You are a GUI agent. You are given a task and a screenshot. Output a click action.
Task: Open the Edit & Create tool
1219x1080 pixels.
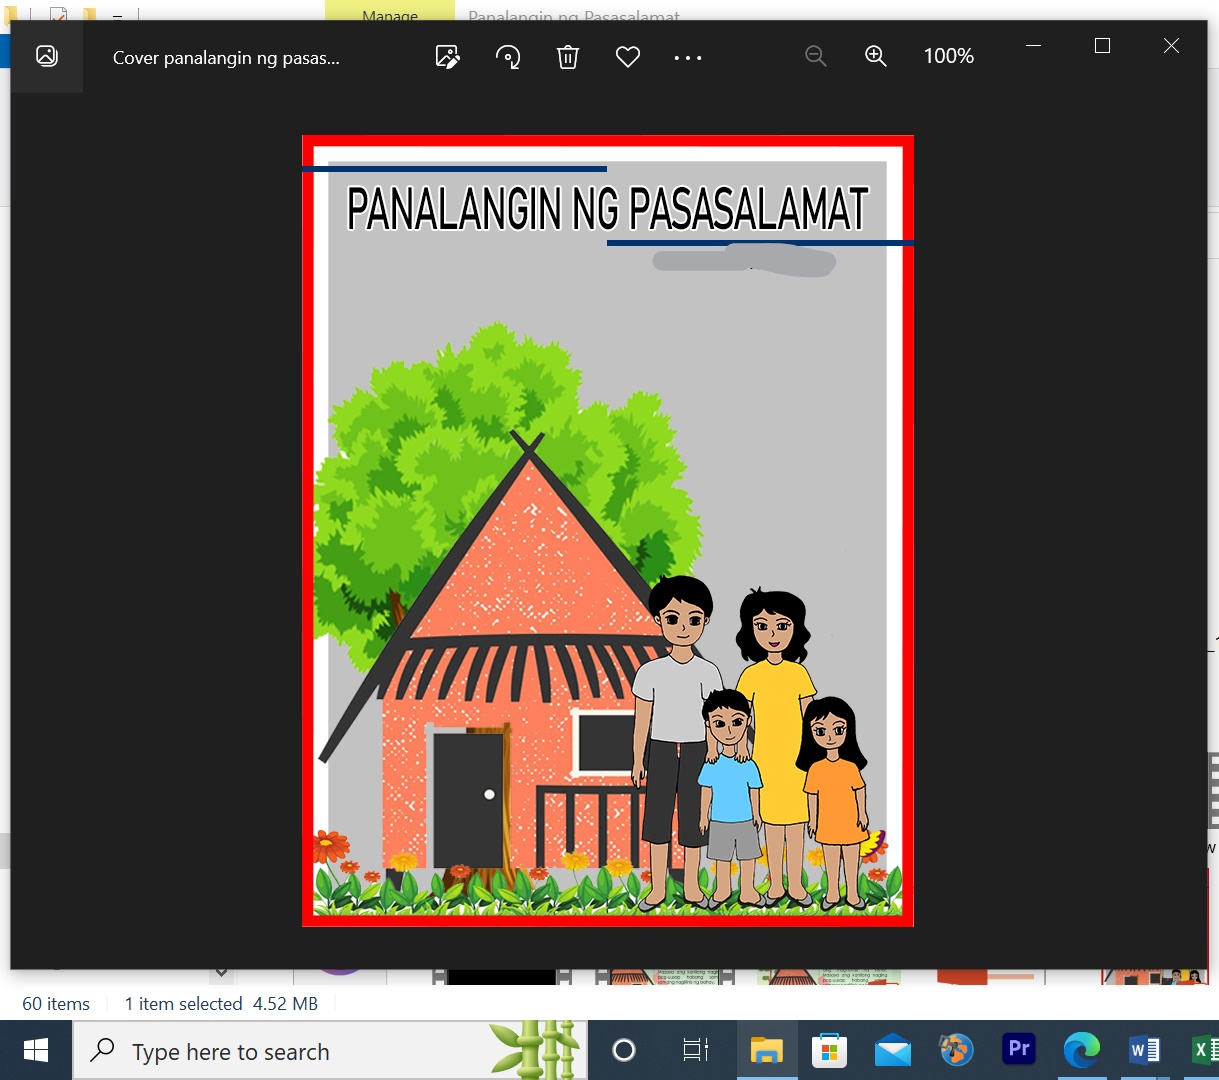(x=448, y=57)
